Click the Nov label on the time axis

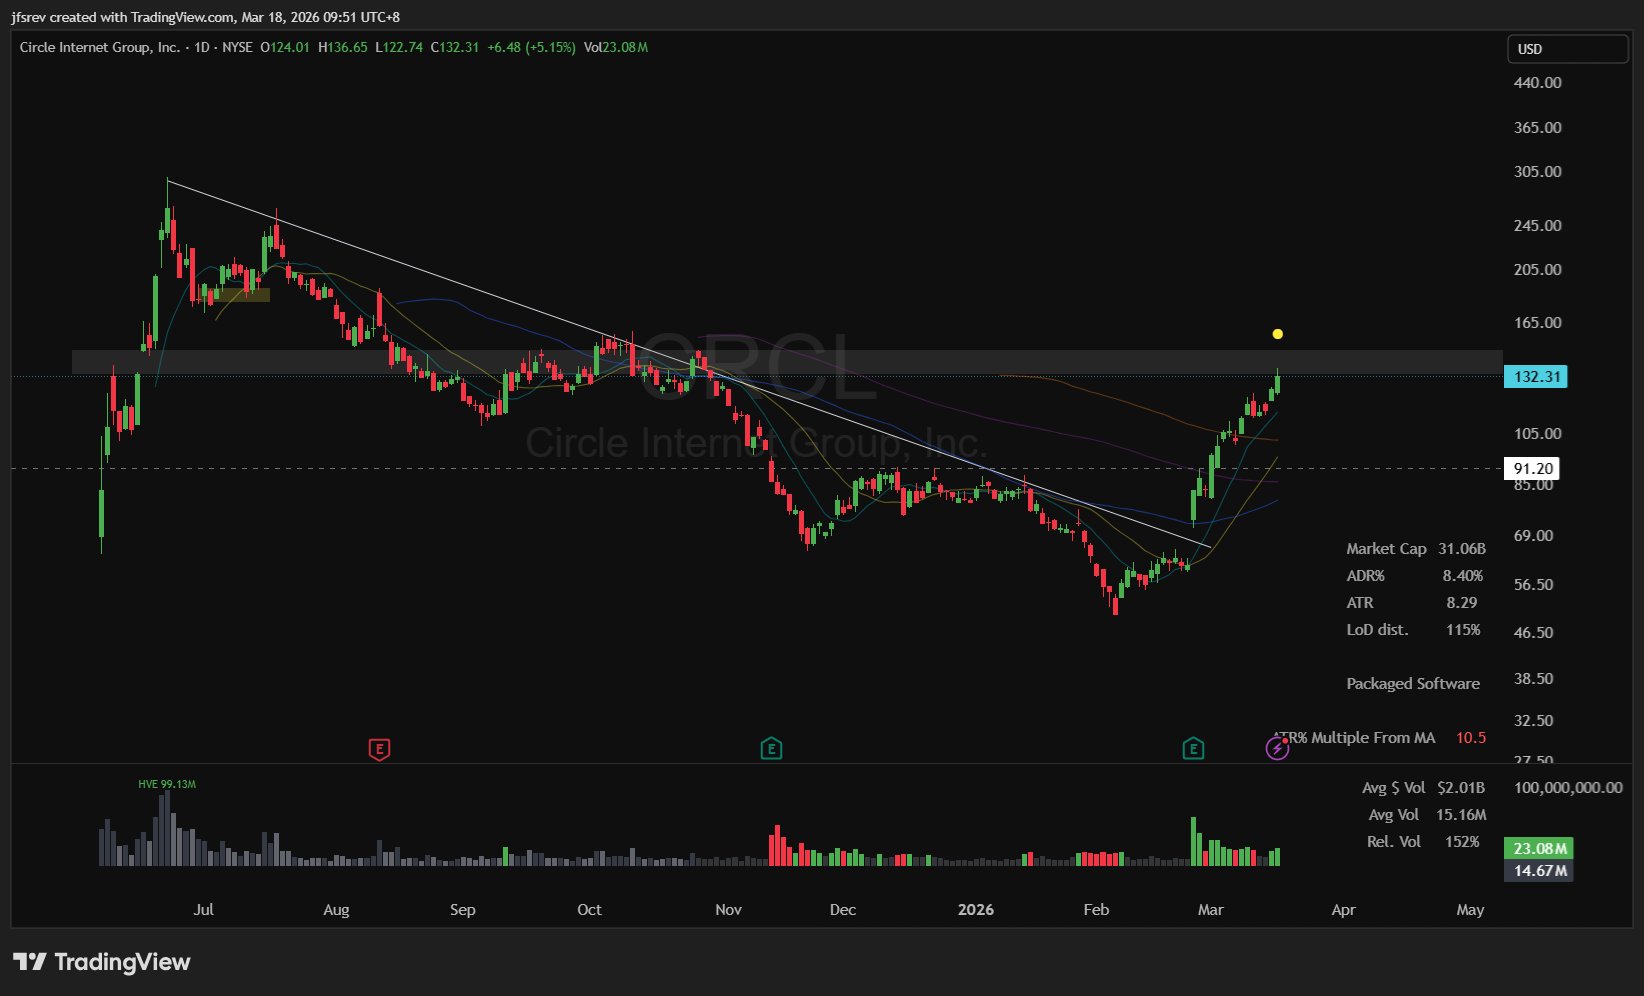coord(729,910)
